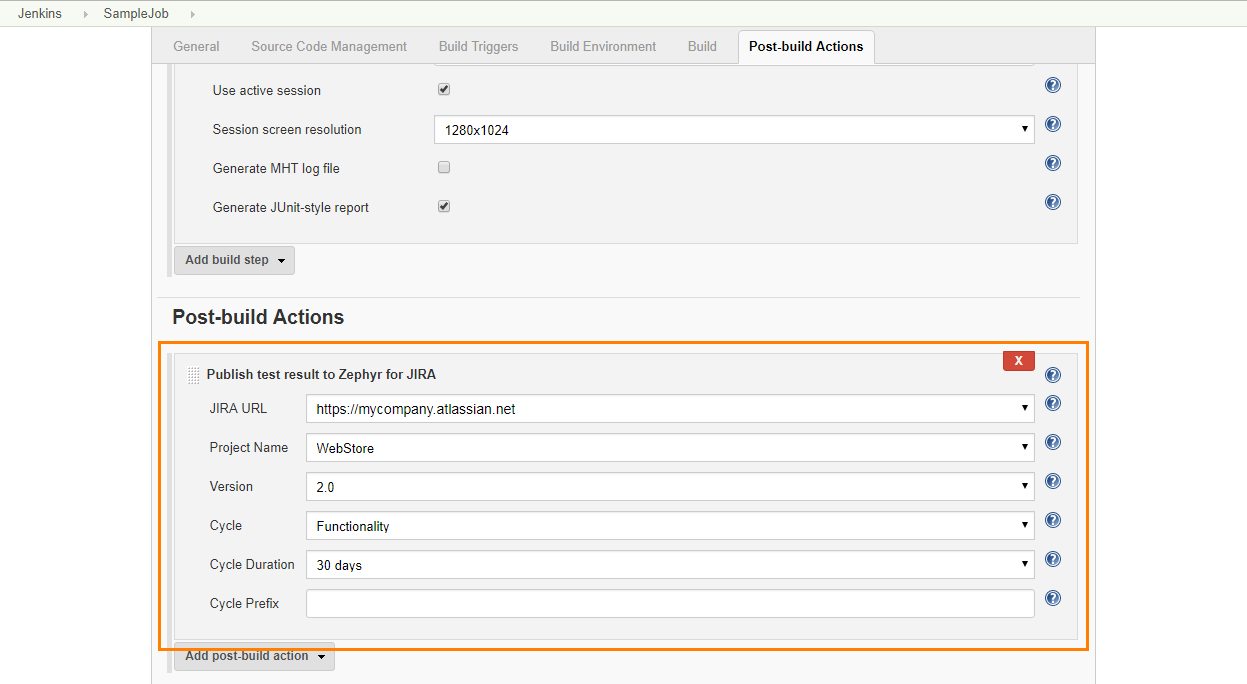Screen dimensions: 1247x684
Task: Show help for Session screen resolution
Action: pyautogui.click(x=1052, y=124)
